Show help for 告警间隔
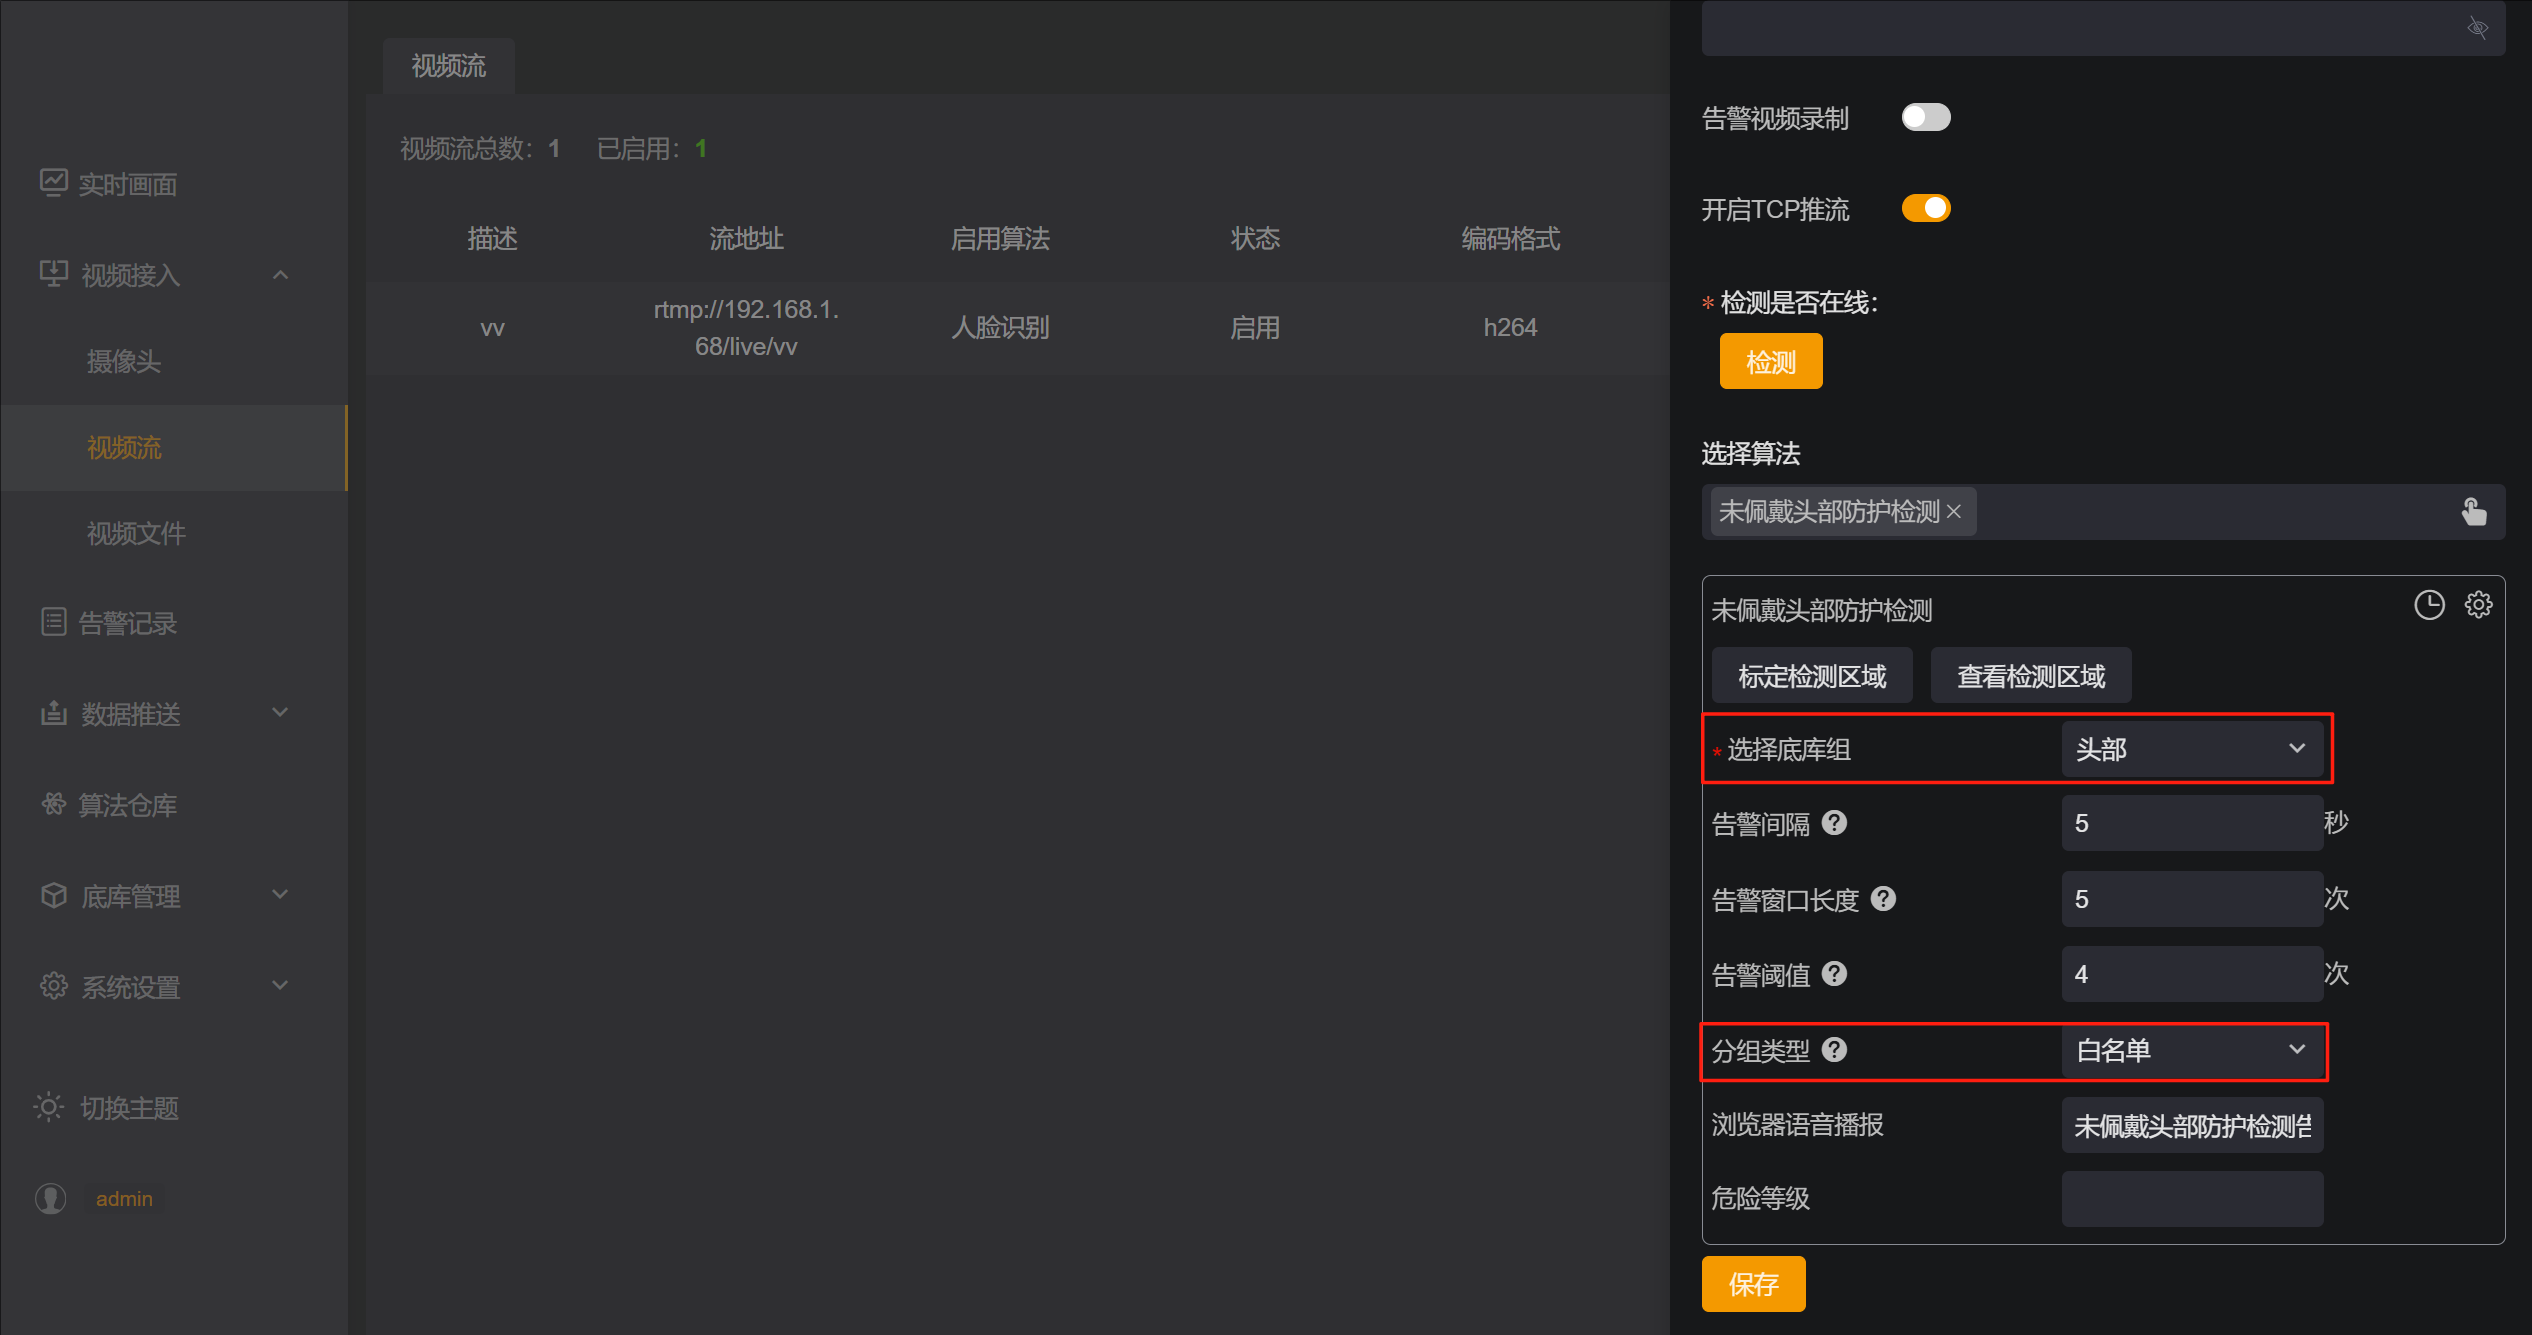Viewport: 2532px width, 1335px height. (x=1834, y=823)
